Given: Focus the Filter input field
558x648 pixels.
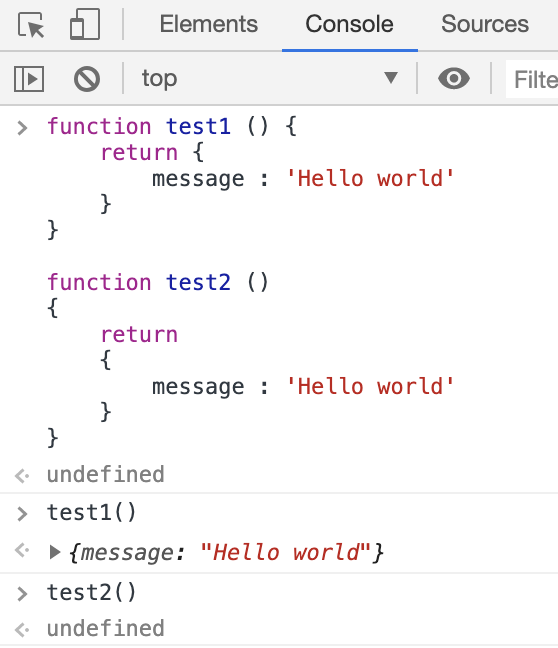Looking at the screenshot, I should 532,79.
